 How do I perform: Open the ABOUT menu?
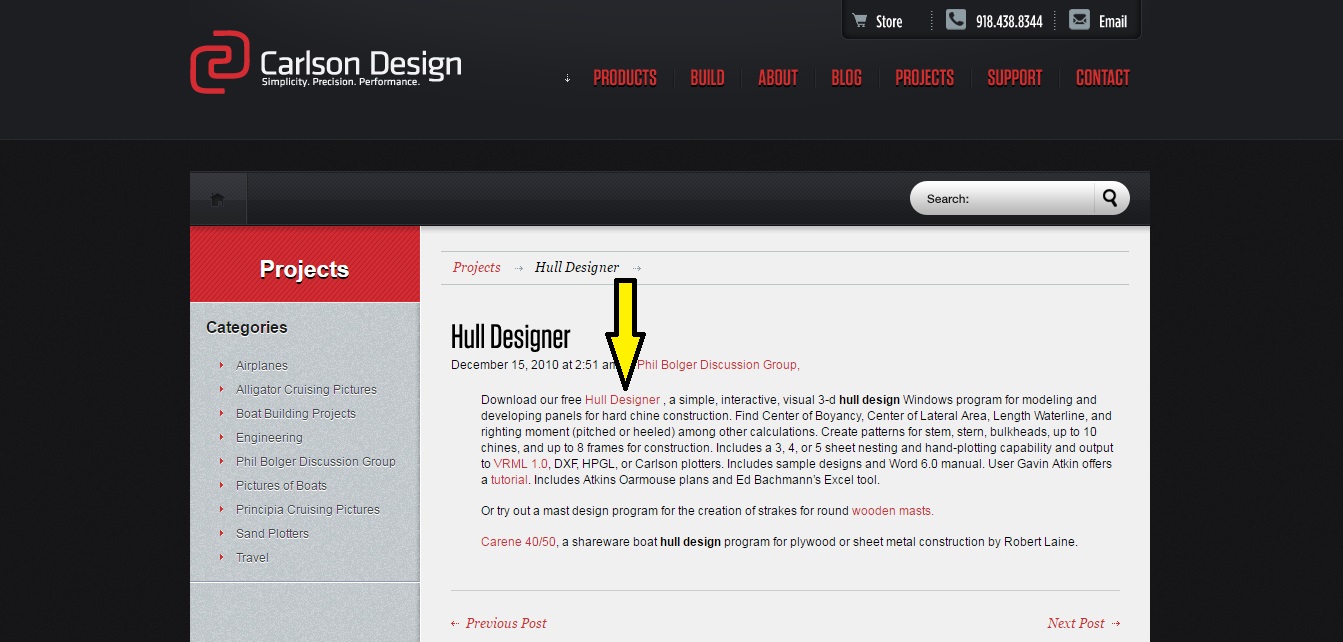(778, 78)
